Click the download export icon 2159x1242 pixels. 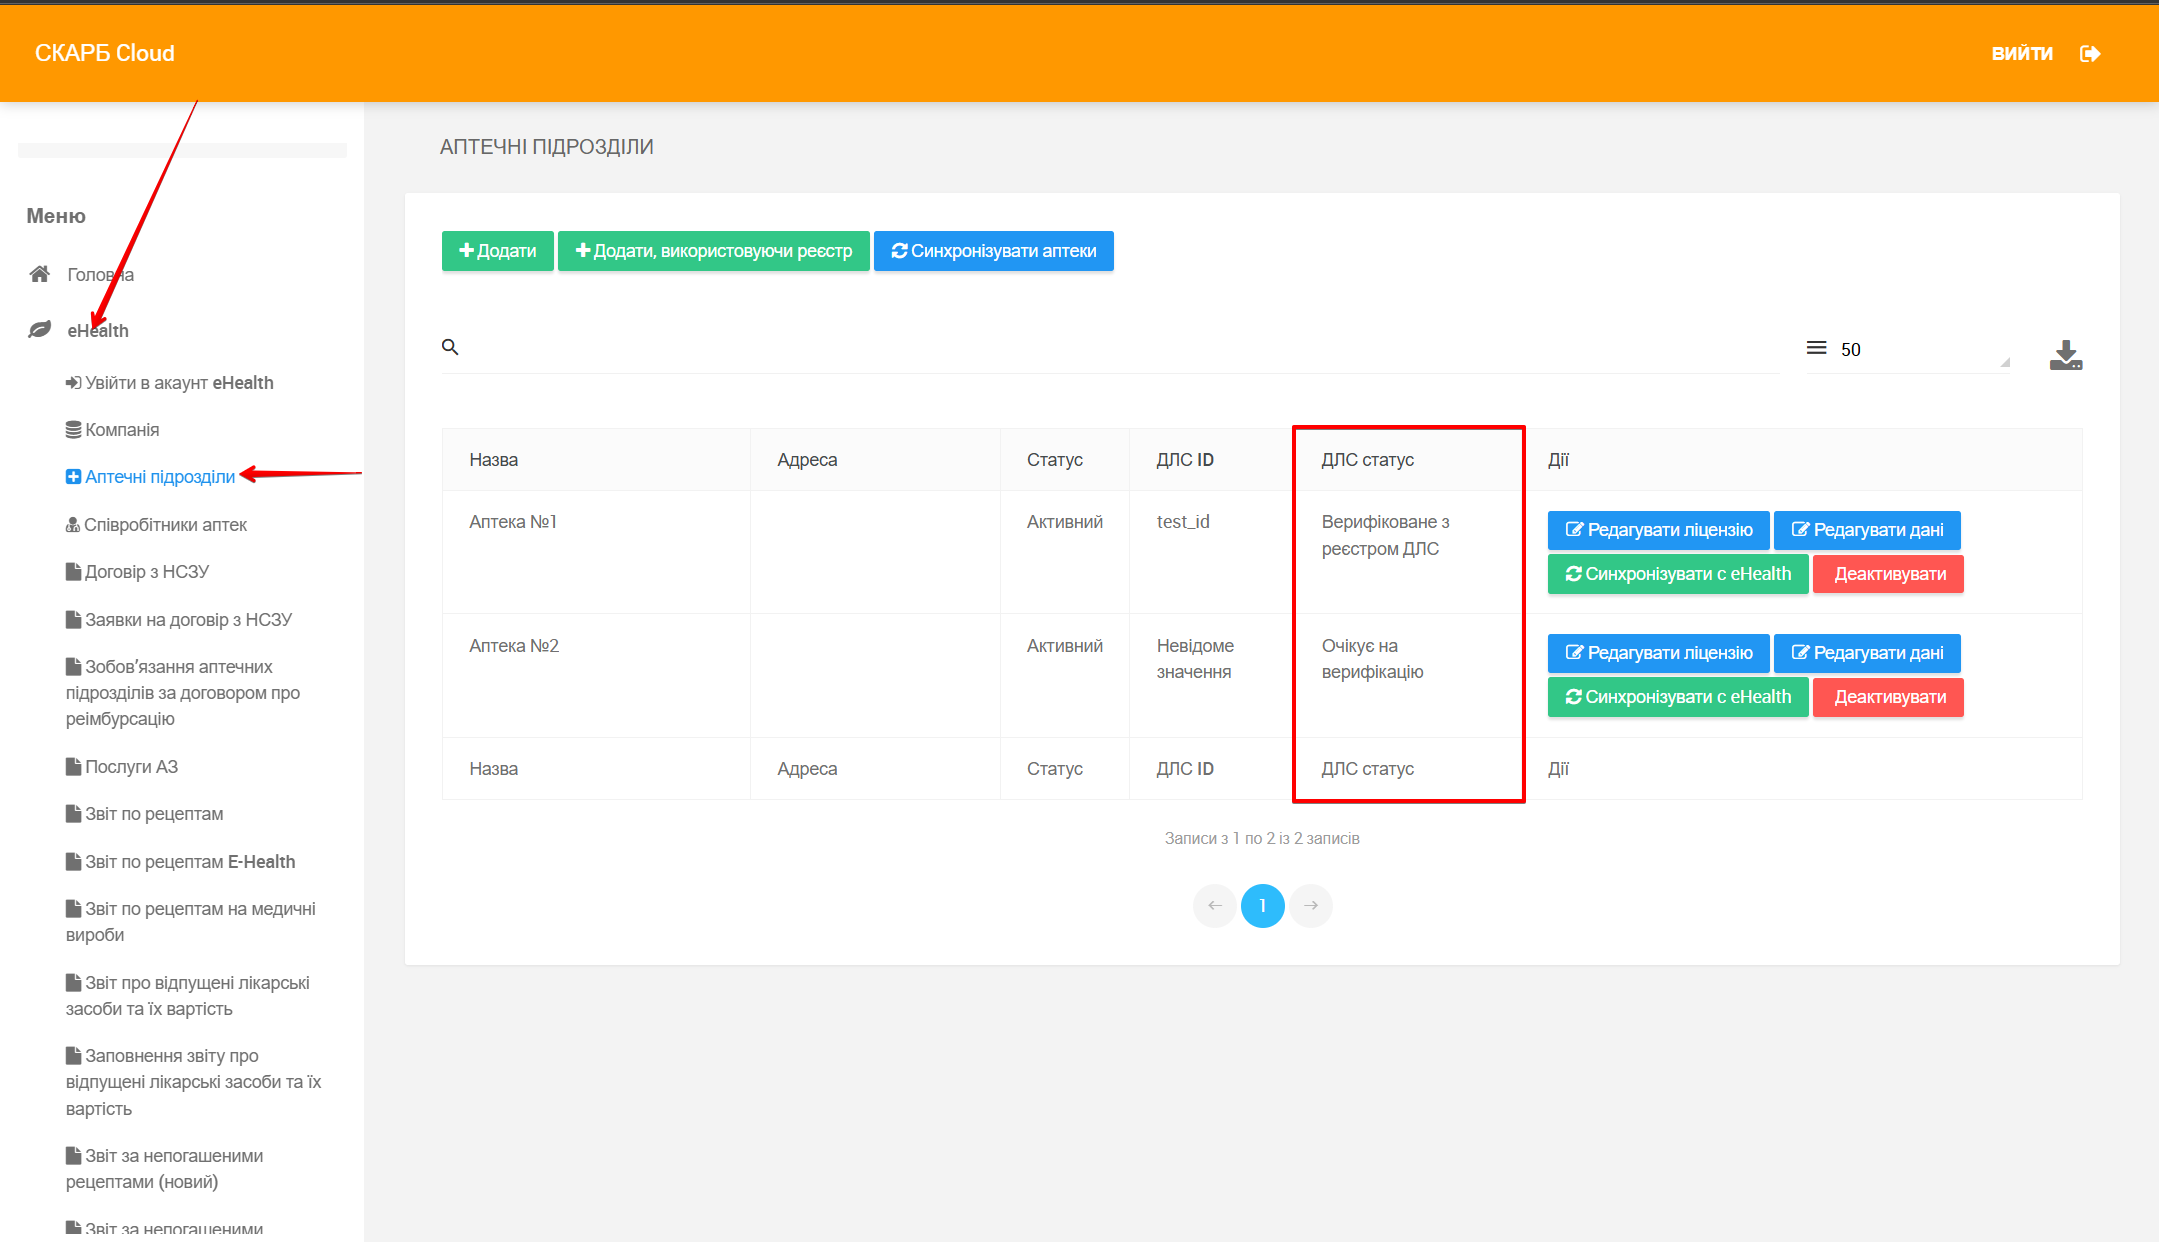(x=2065, y=355)
